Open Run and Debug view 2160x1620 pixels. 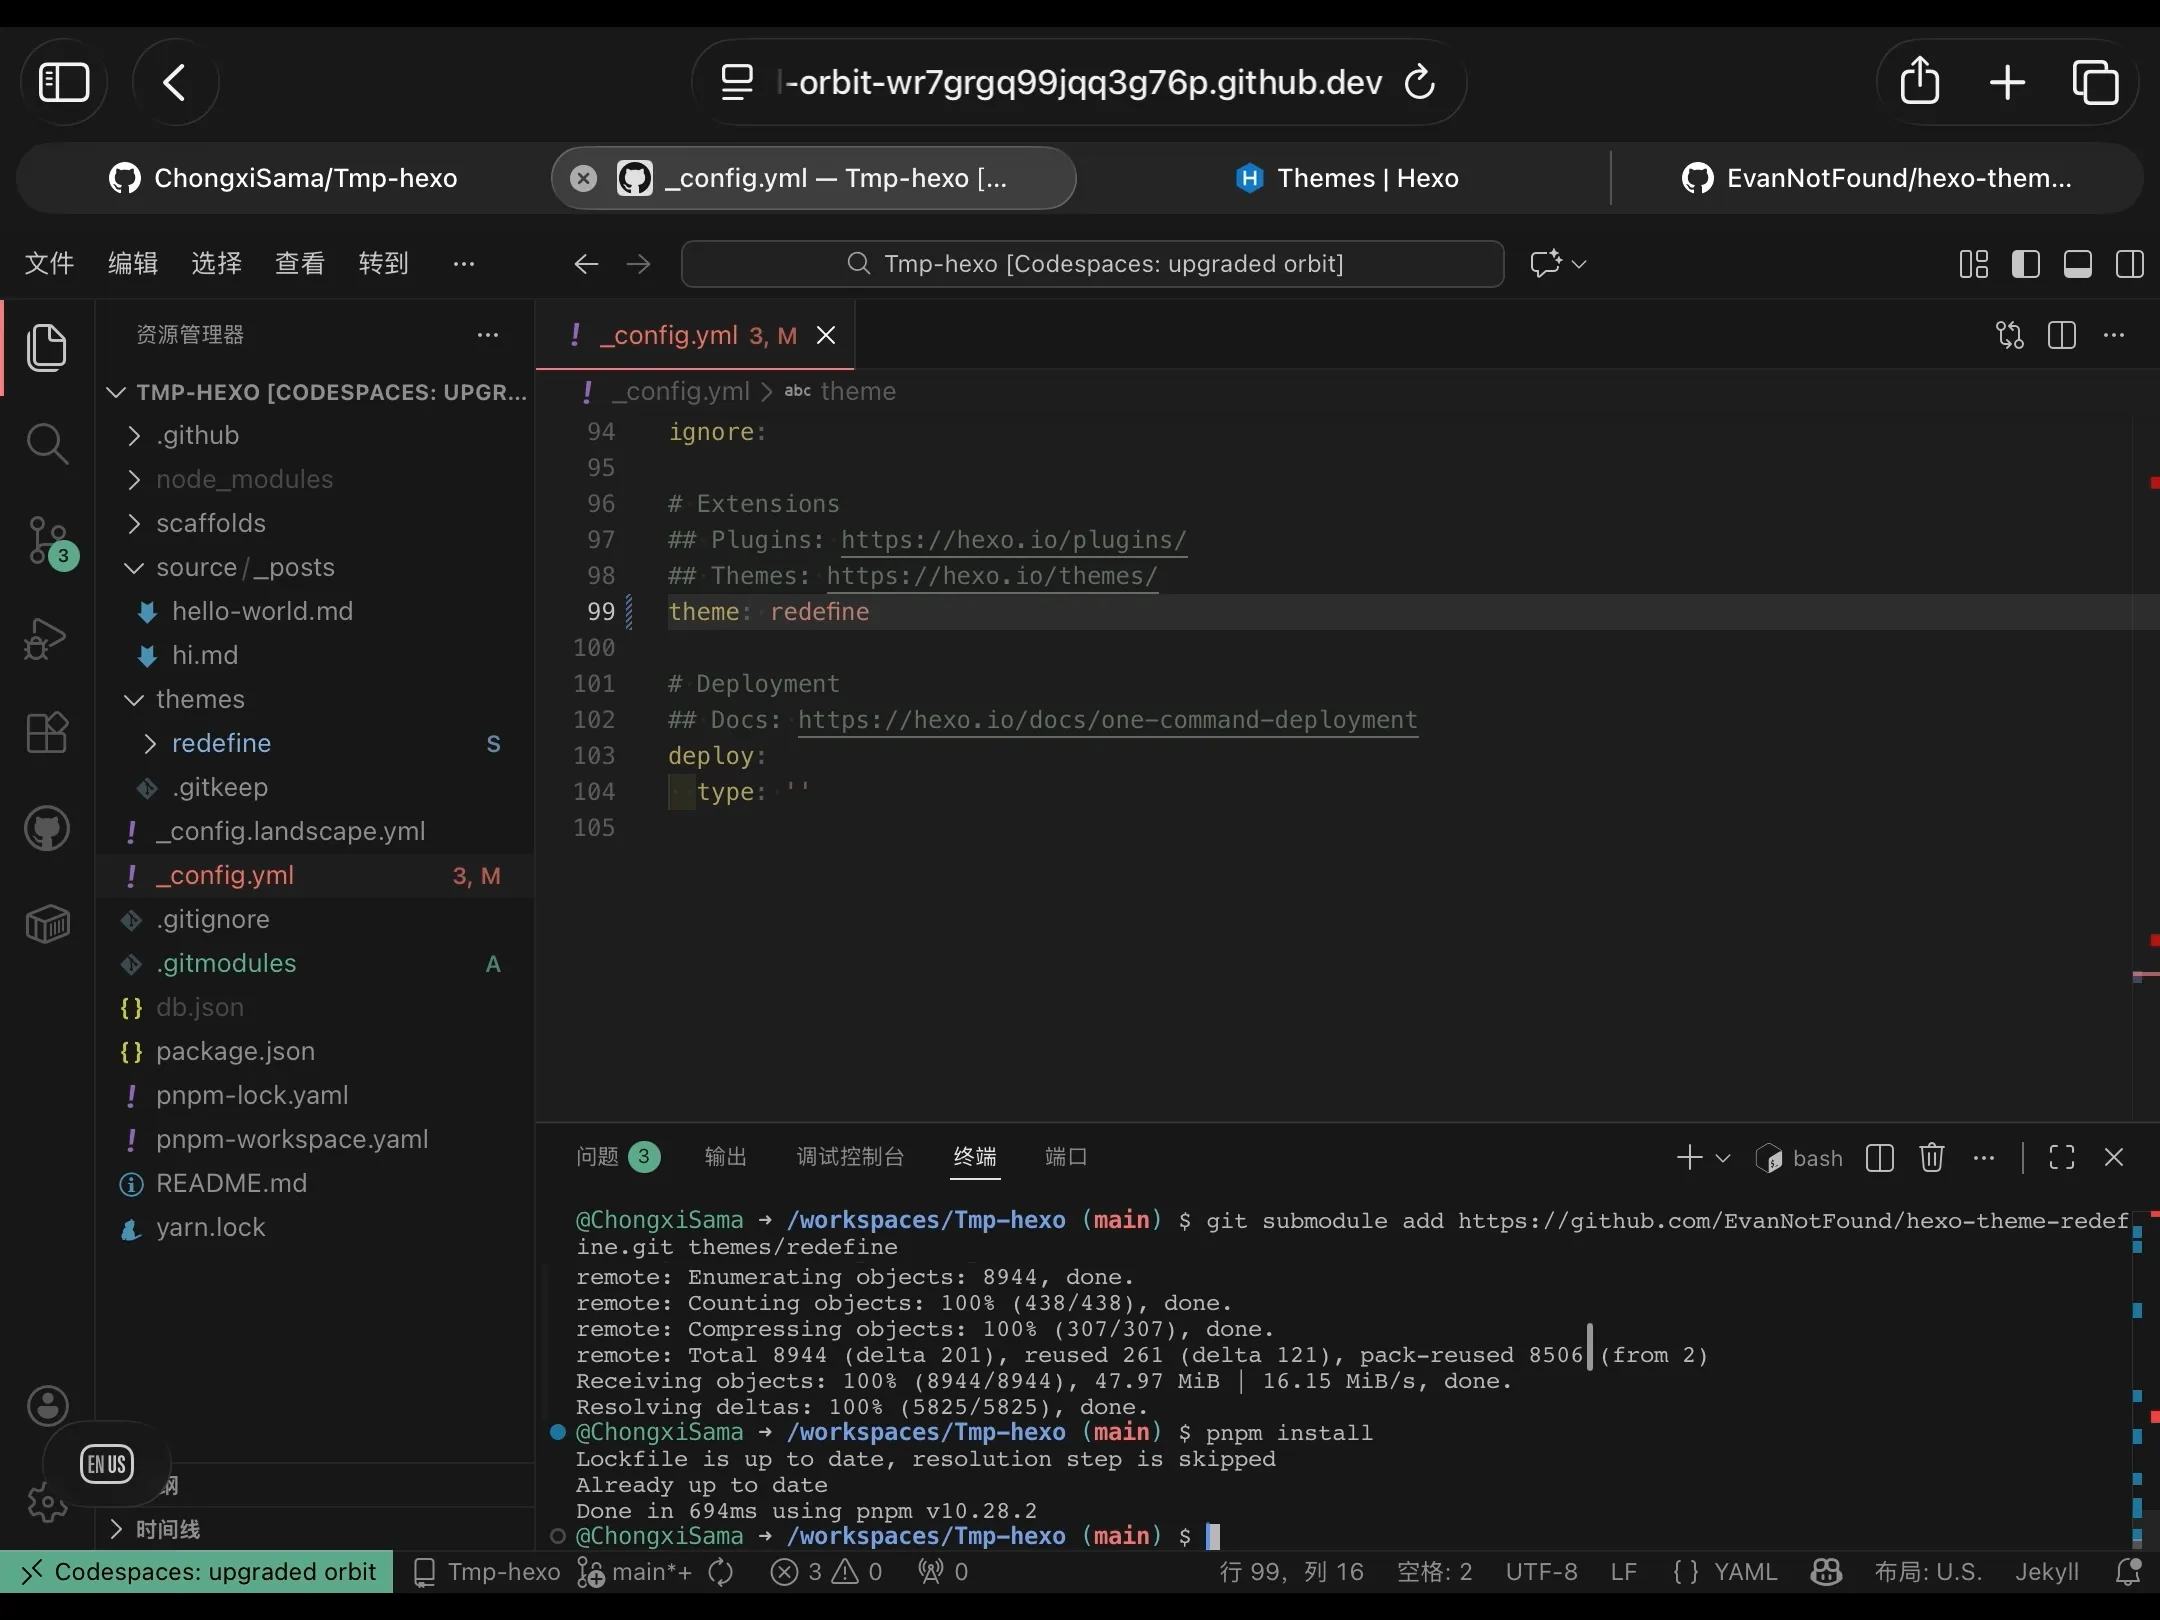47,638
